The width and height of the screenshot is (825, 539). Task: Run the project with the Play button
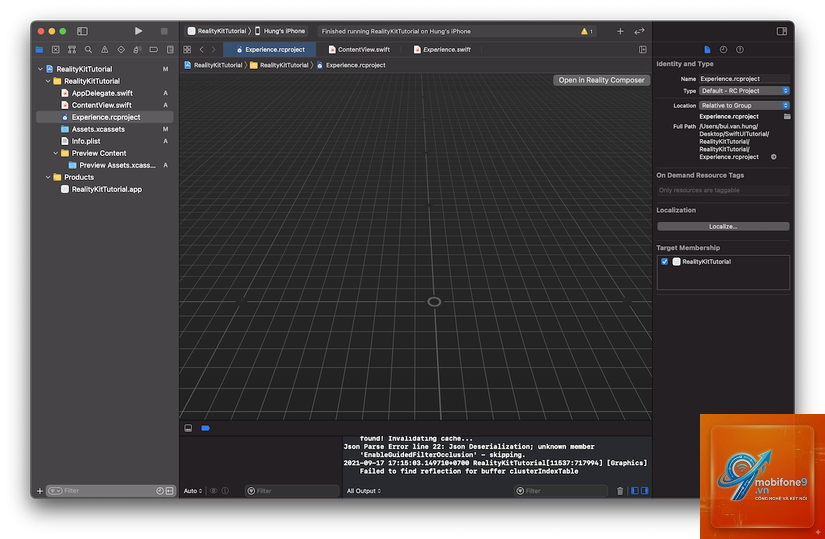[x=138, y=31]
